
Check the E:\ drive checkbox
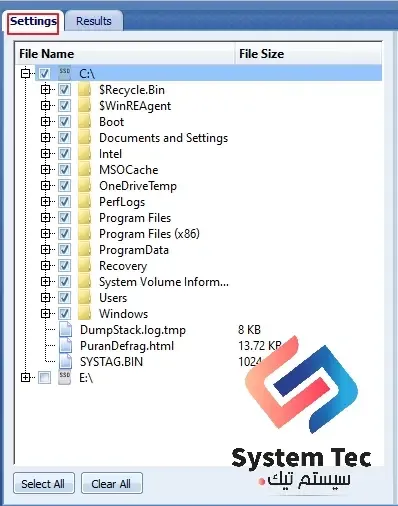click(44, 378)
